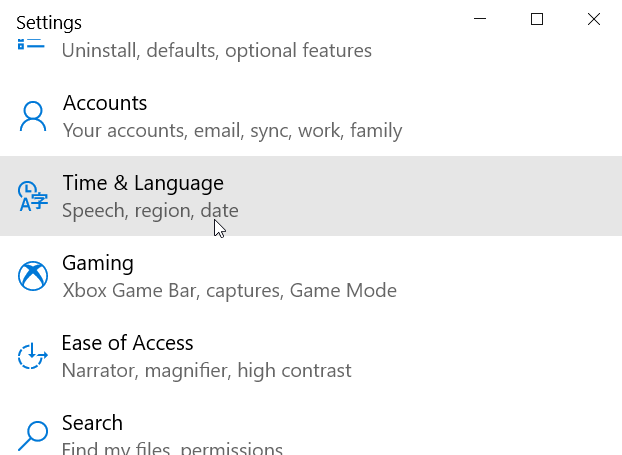Click the "Find my files, permissions" text
The width and height of the screenshot is (622, 455).
pyautogui.click(x=173, y=448)
